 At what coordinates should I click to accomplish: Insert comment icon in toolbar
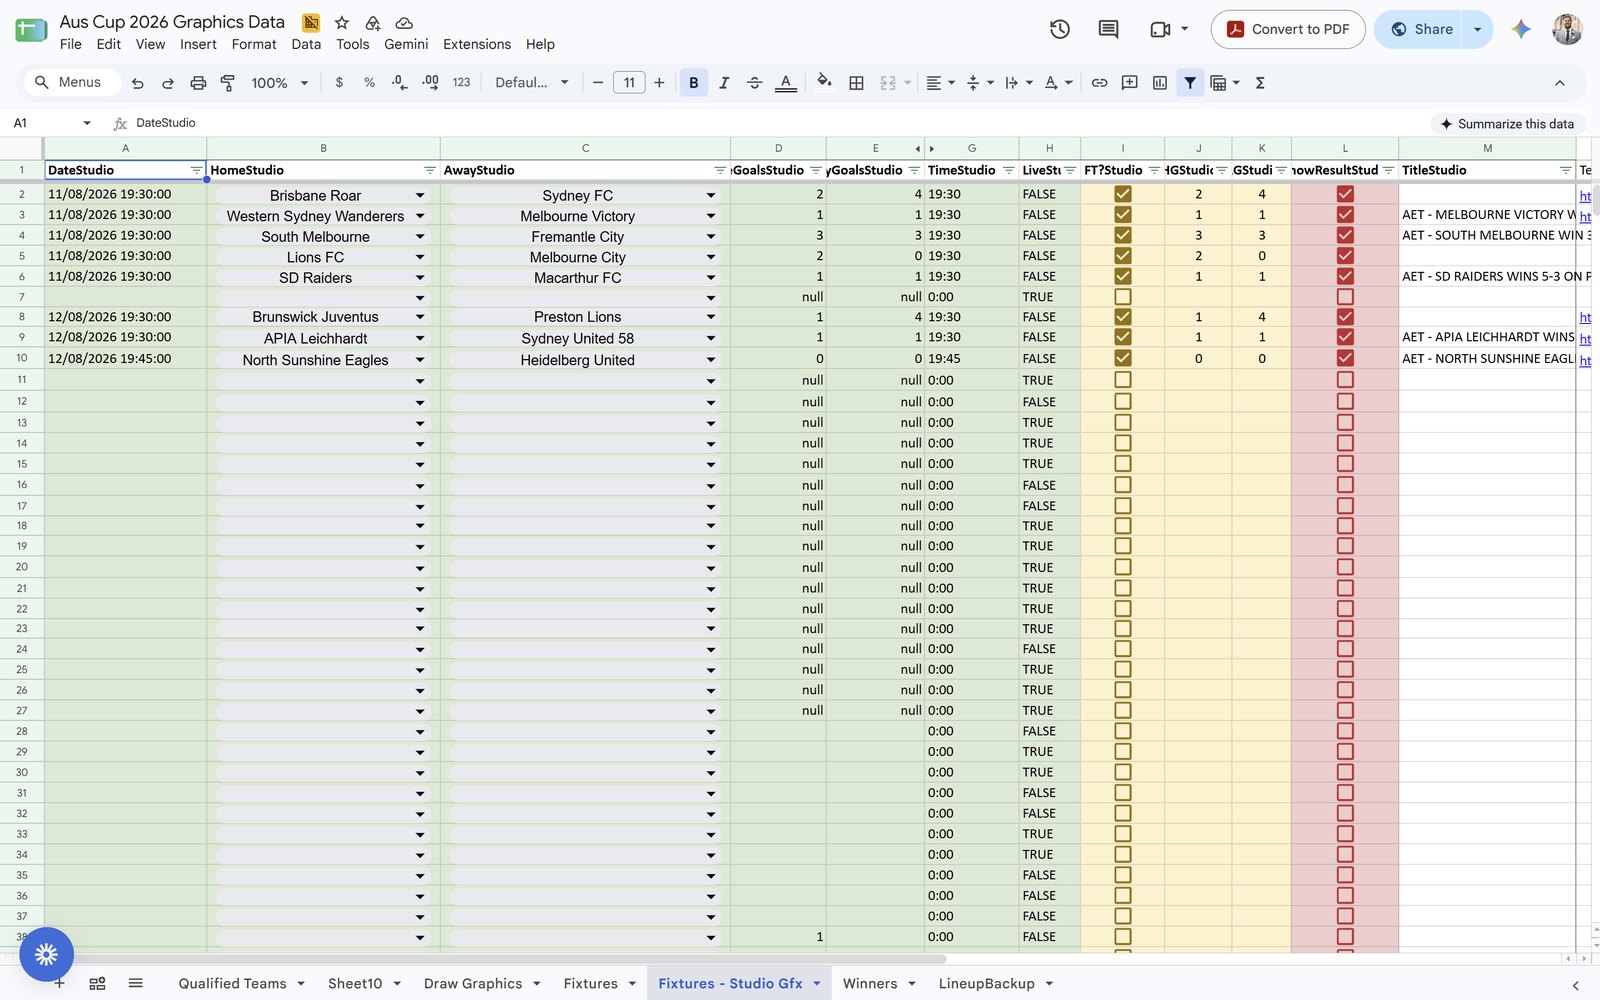[x=1129, y=83]
